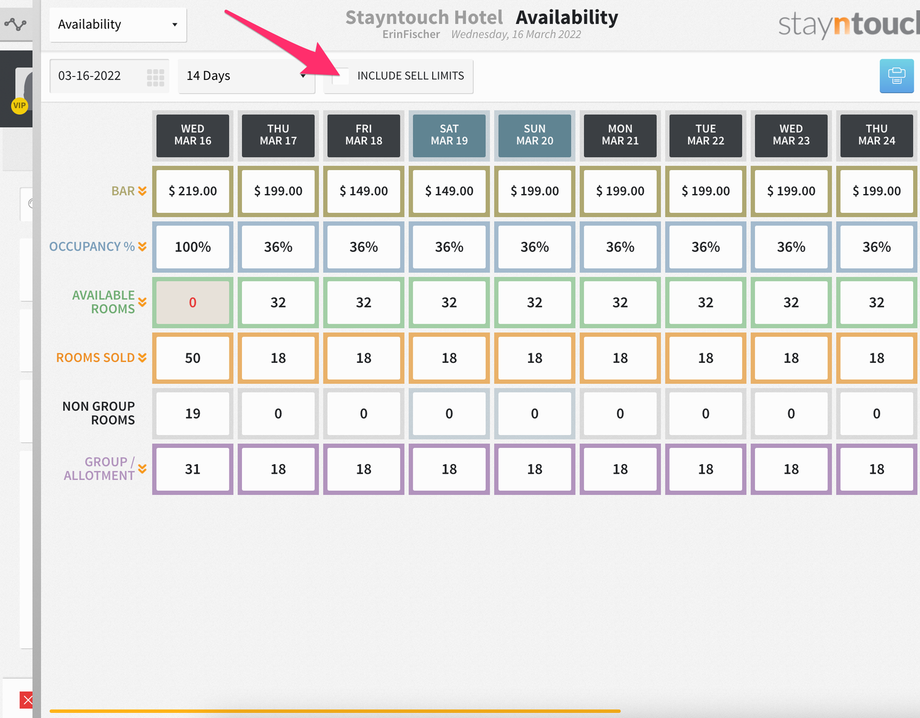Select the WED MAR 23 column header
This screenshot has width=920, height=718.
coord(791,135)
